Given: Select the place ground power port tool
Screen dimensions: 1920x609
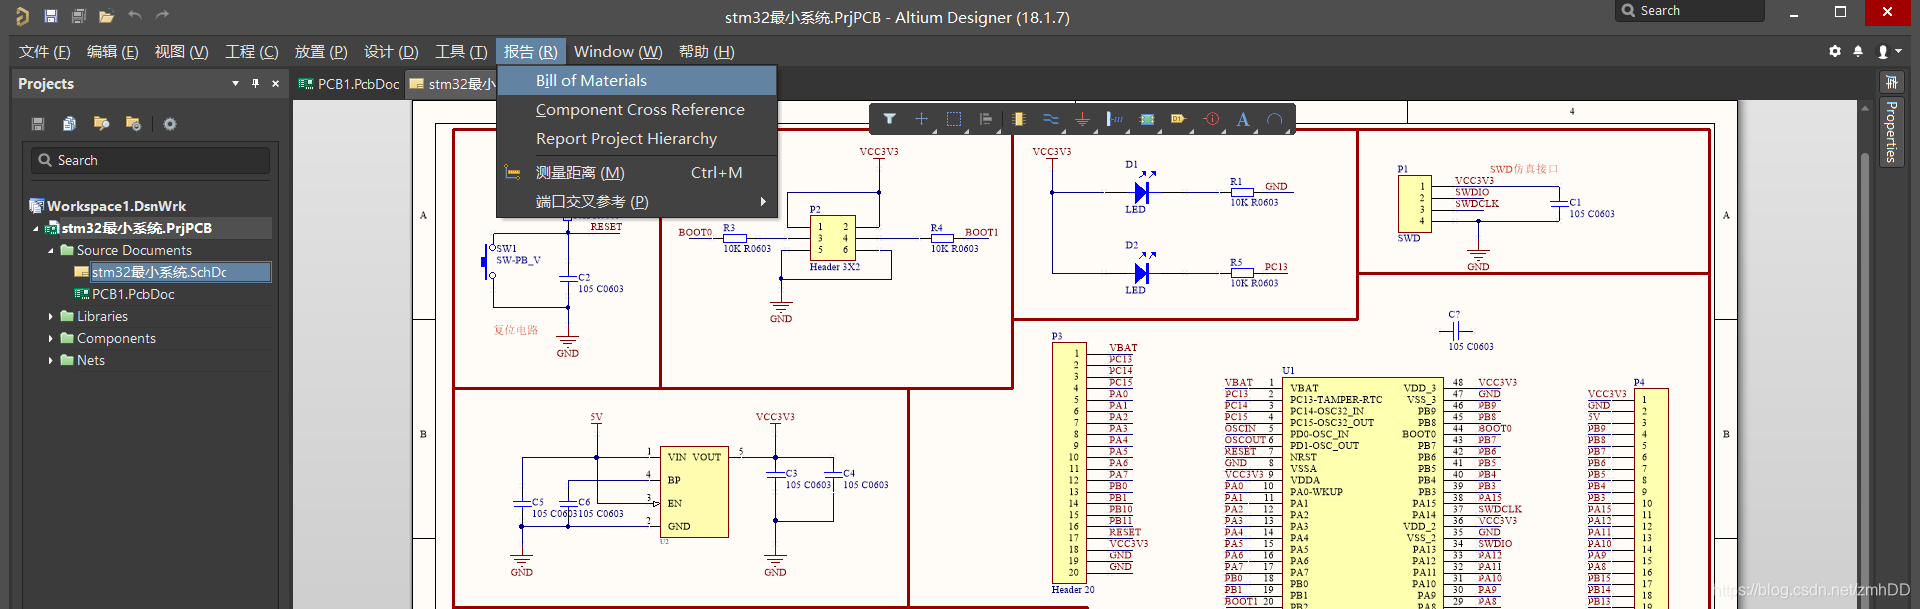Looking at the screenshot, I should [1082, 119].
